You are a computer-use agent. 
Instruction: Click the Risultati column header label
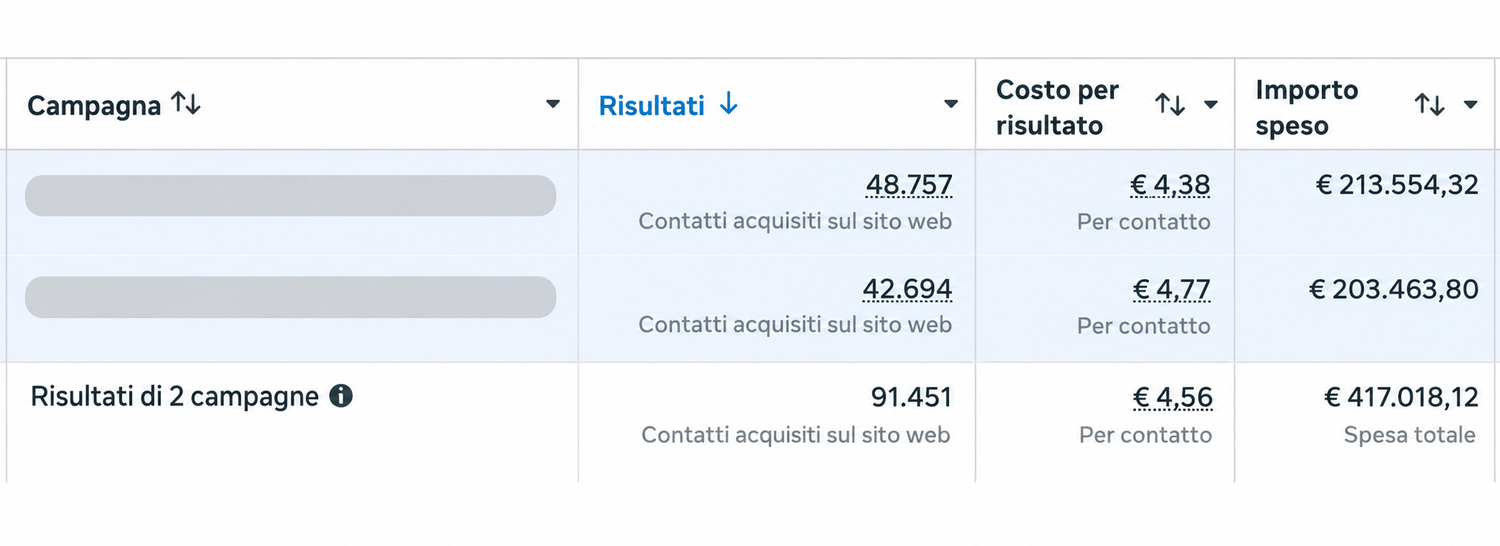point(652,105)
